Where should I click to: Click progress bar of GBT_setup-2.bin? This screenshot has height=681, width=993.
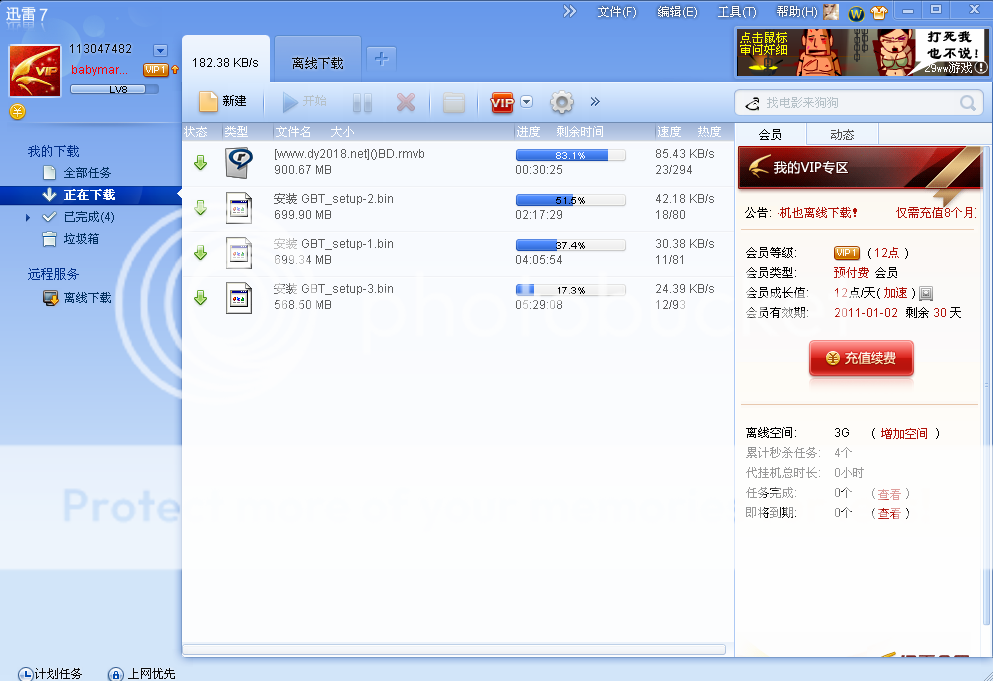tap(570, 200)
